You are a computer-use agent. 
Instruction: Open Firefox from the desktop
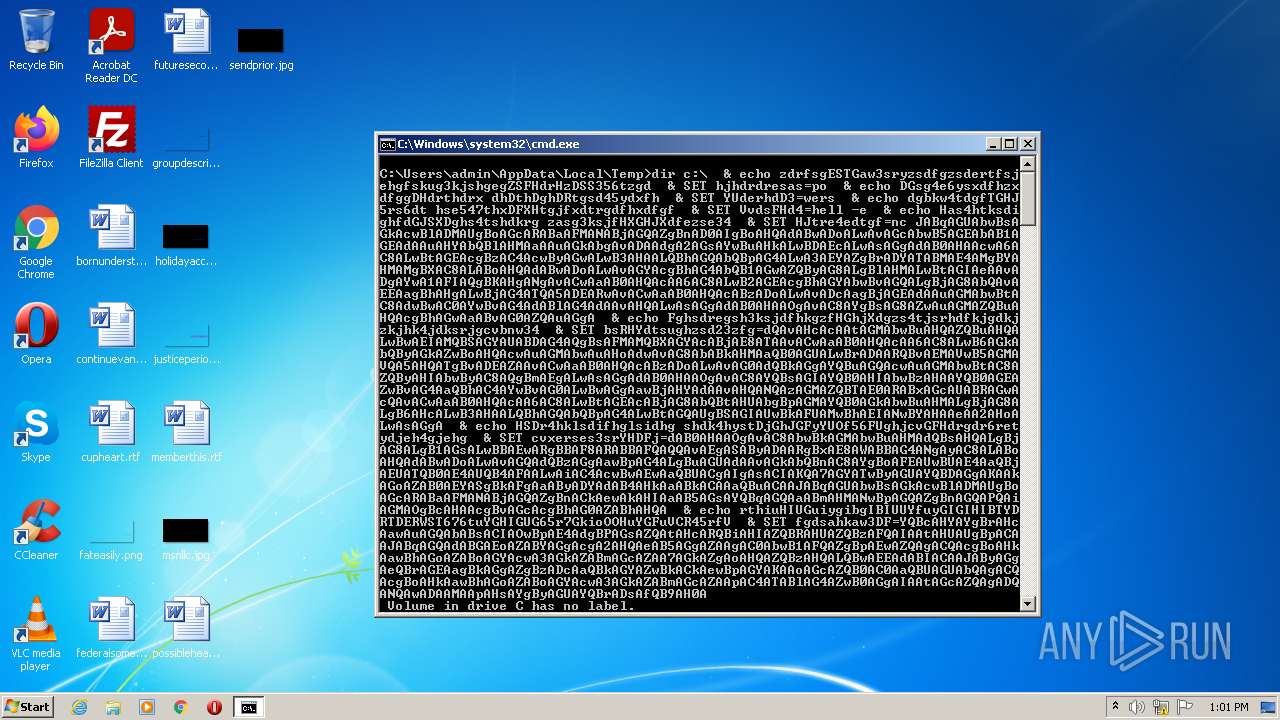click(x=36, y=138)
